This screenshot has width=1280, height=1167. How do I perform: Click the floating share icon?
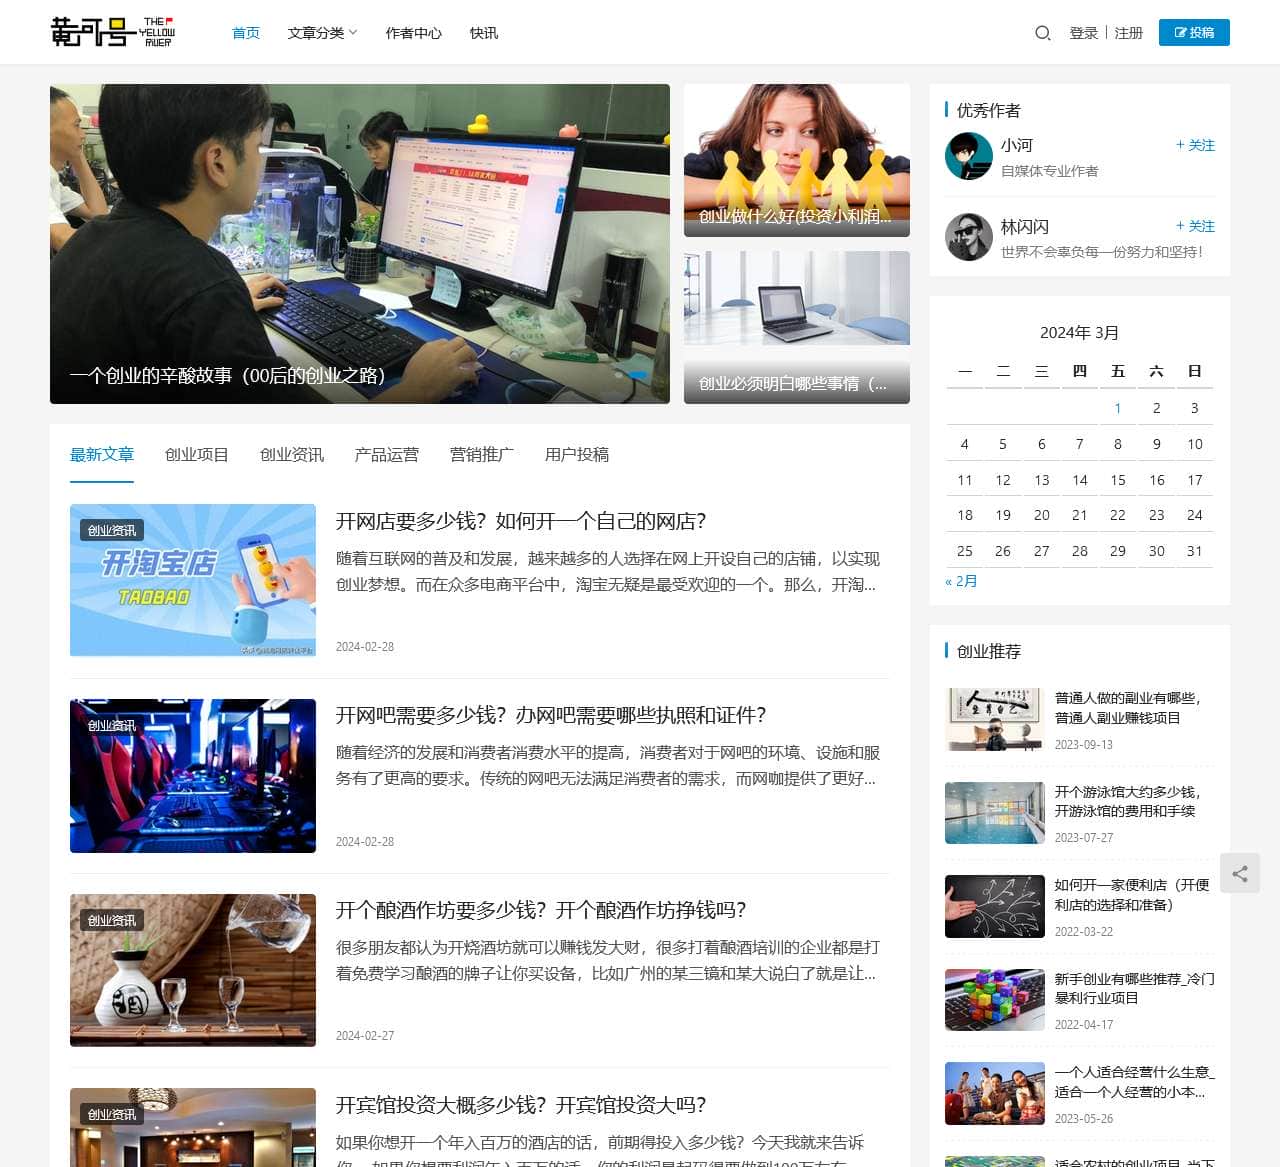coord(1240,873)
